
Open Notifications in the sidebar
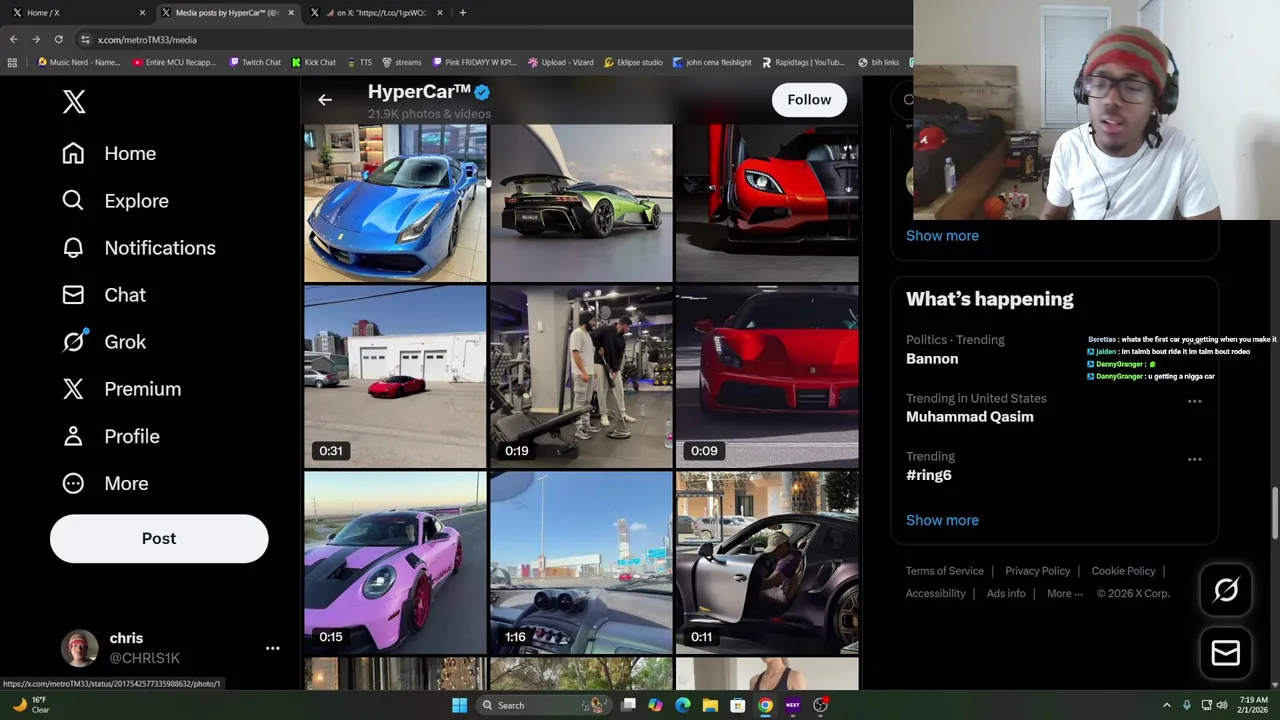[138, 248]
